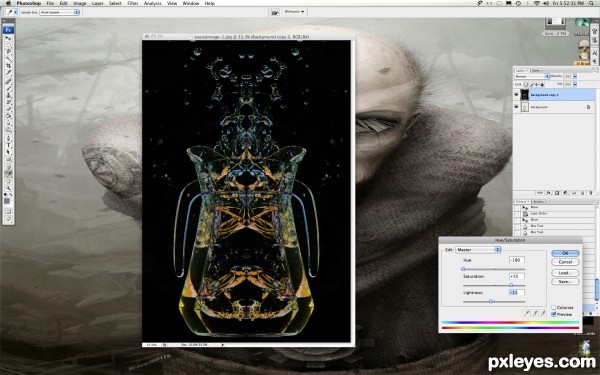
Task: Toggle lock image pixels
Action: (x=532, y=85)
